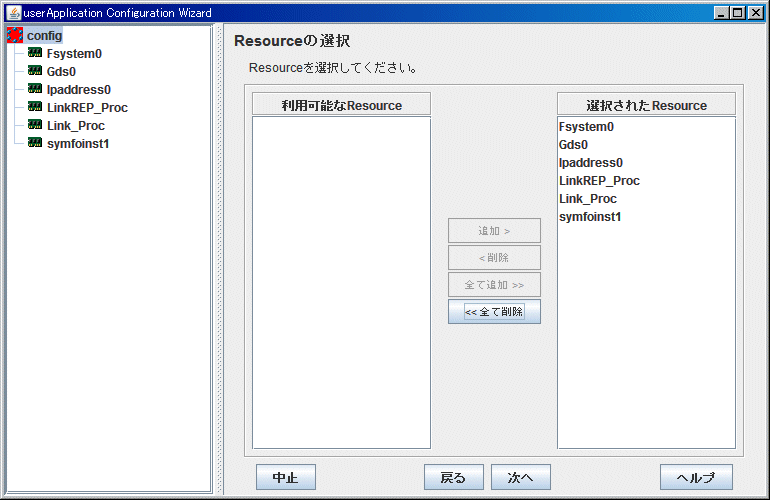Click the 全て追加 >> add all button
The height and width of the screenshot is (500, 770).
(x=494, y=284)
